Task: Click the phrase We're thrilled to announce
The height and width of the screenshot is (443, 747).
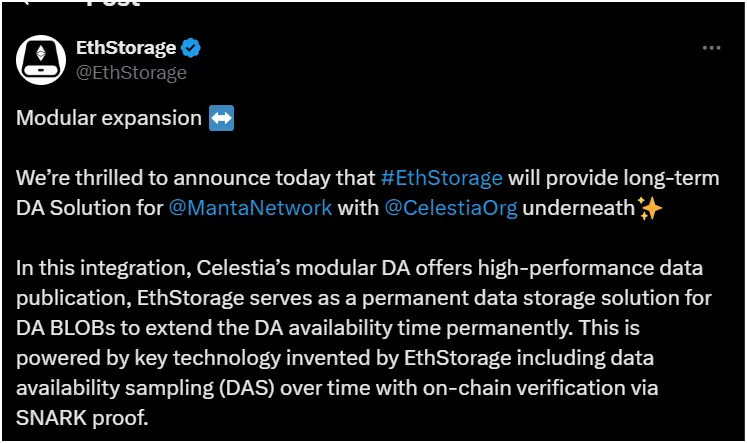Action: (143, 178)
